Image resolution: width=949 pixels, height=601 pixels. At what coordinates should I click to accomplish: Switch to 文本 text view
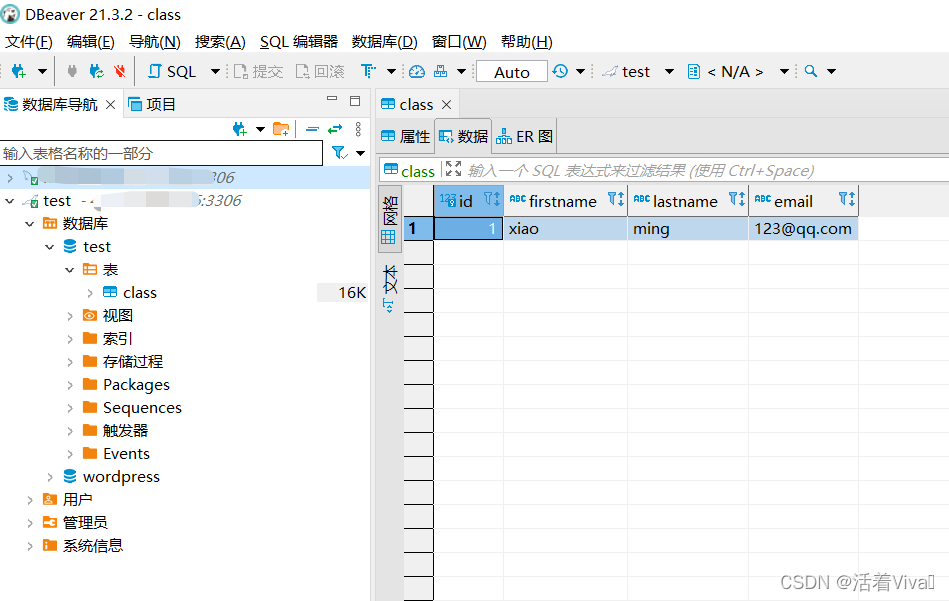coord(389,288)
